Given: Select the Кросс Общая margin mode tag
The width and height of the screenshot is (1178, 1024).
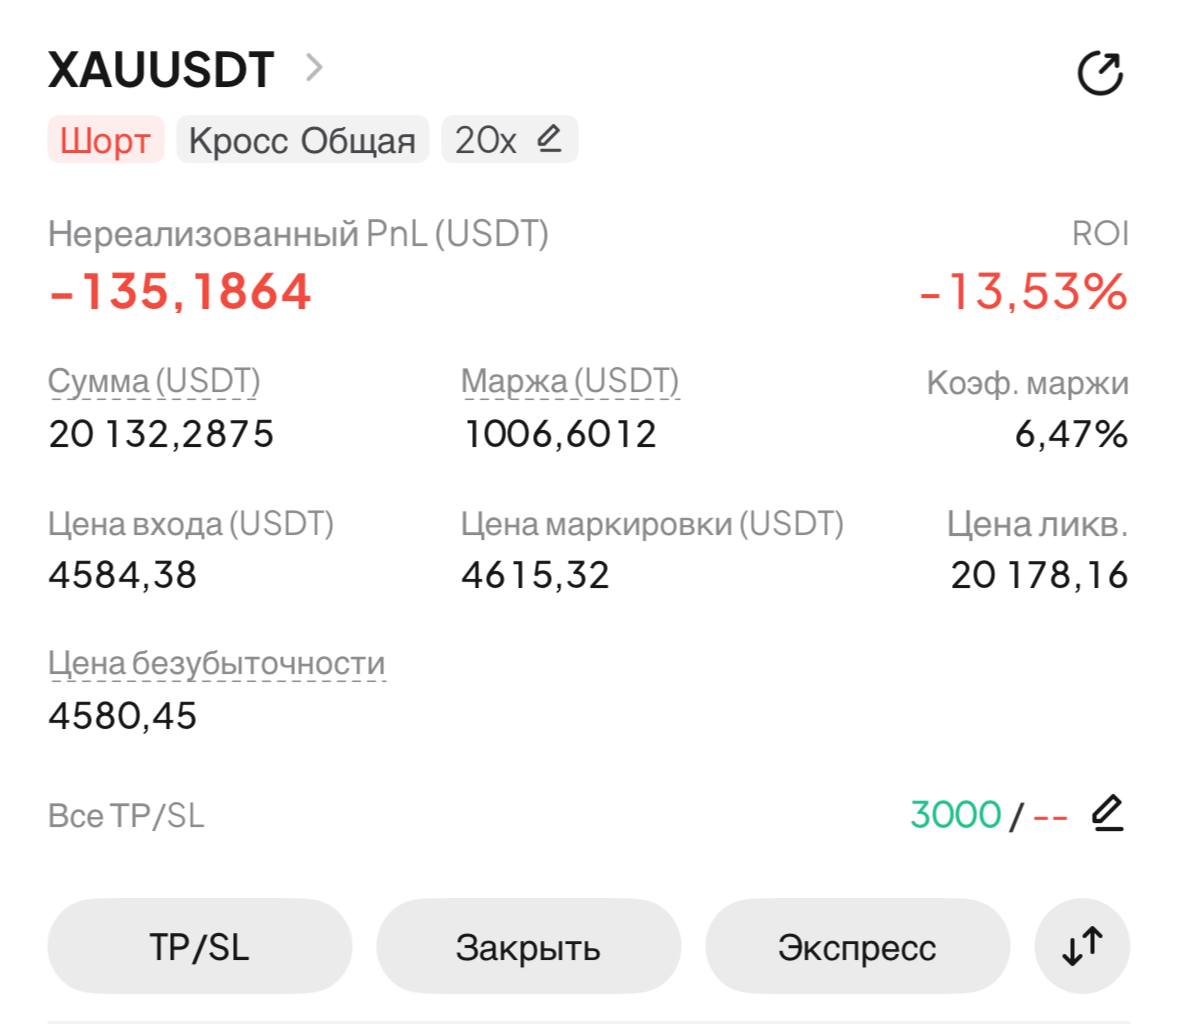Looking at the screenshot, I should 302,140.
